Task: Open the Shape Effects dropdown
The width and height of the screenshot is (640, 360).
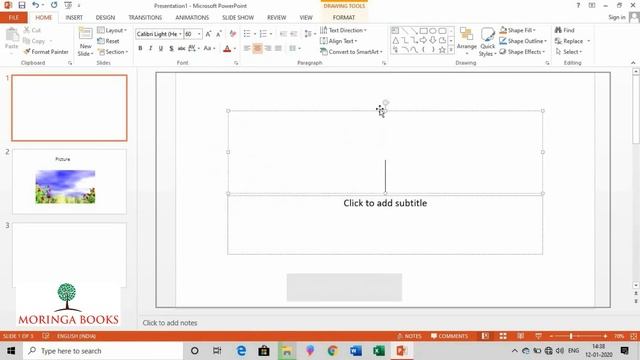Action: 522,52
